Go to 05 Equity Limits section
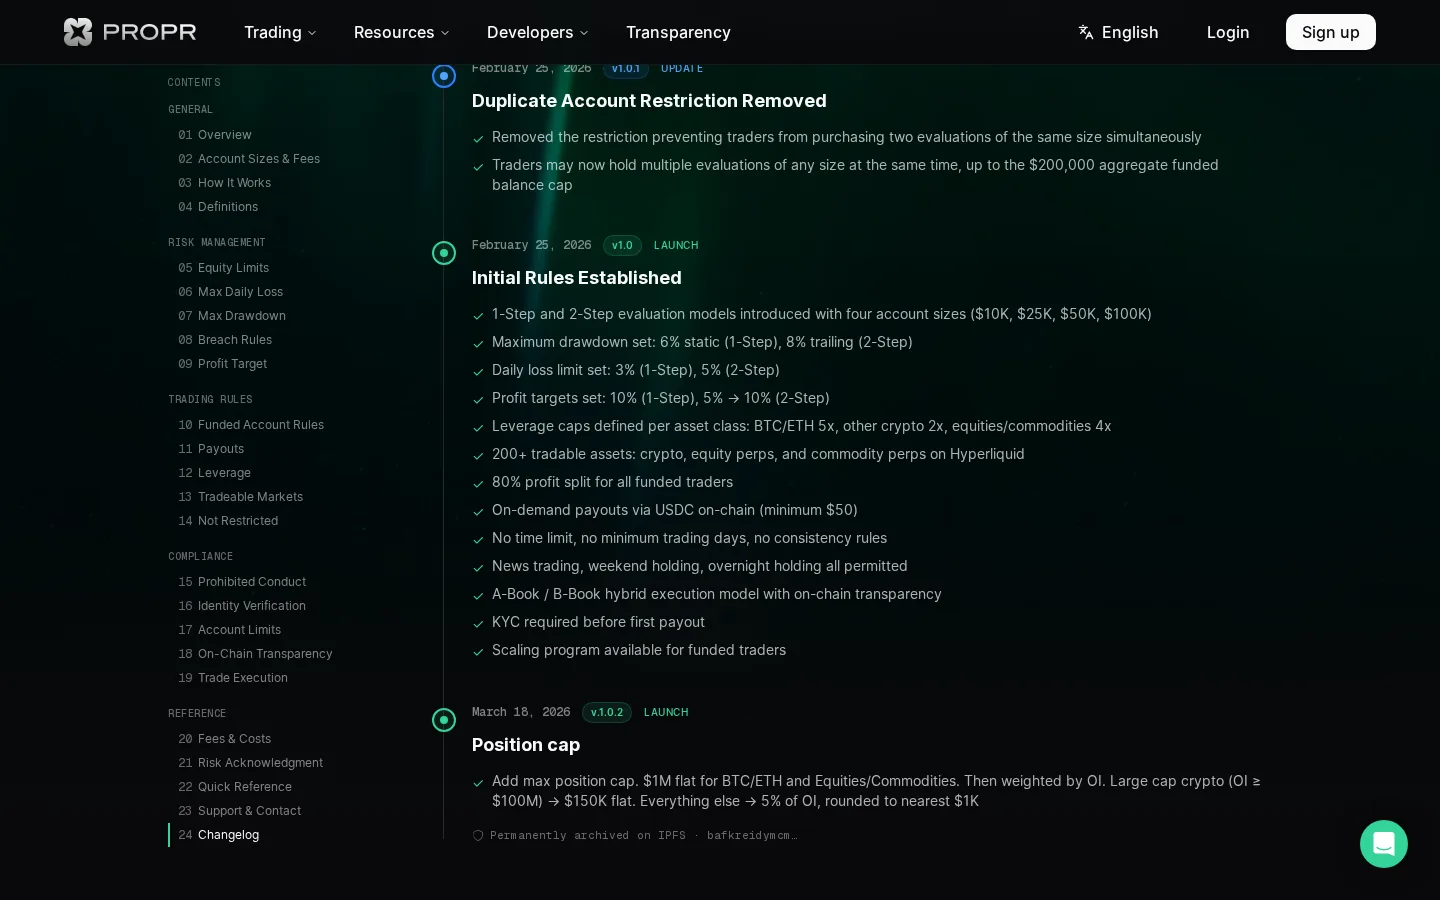The height and width of the screenshot is (900, 1440). (224, 268)
